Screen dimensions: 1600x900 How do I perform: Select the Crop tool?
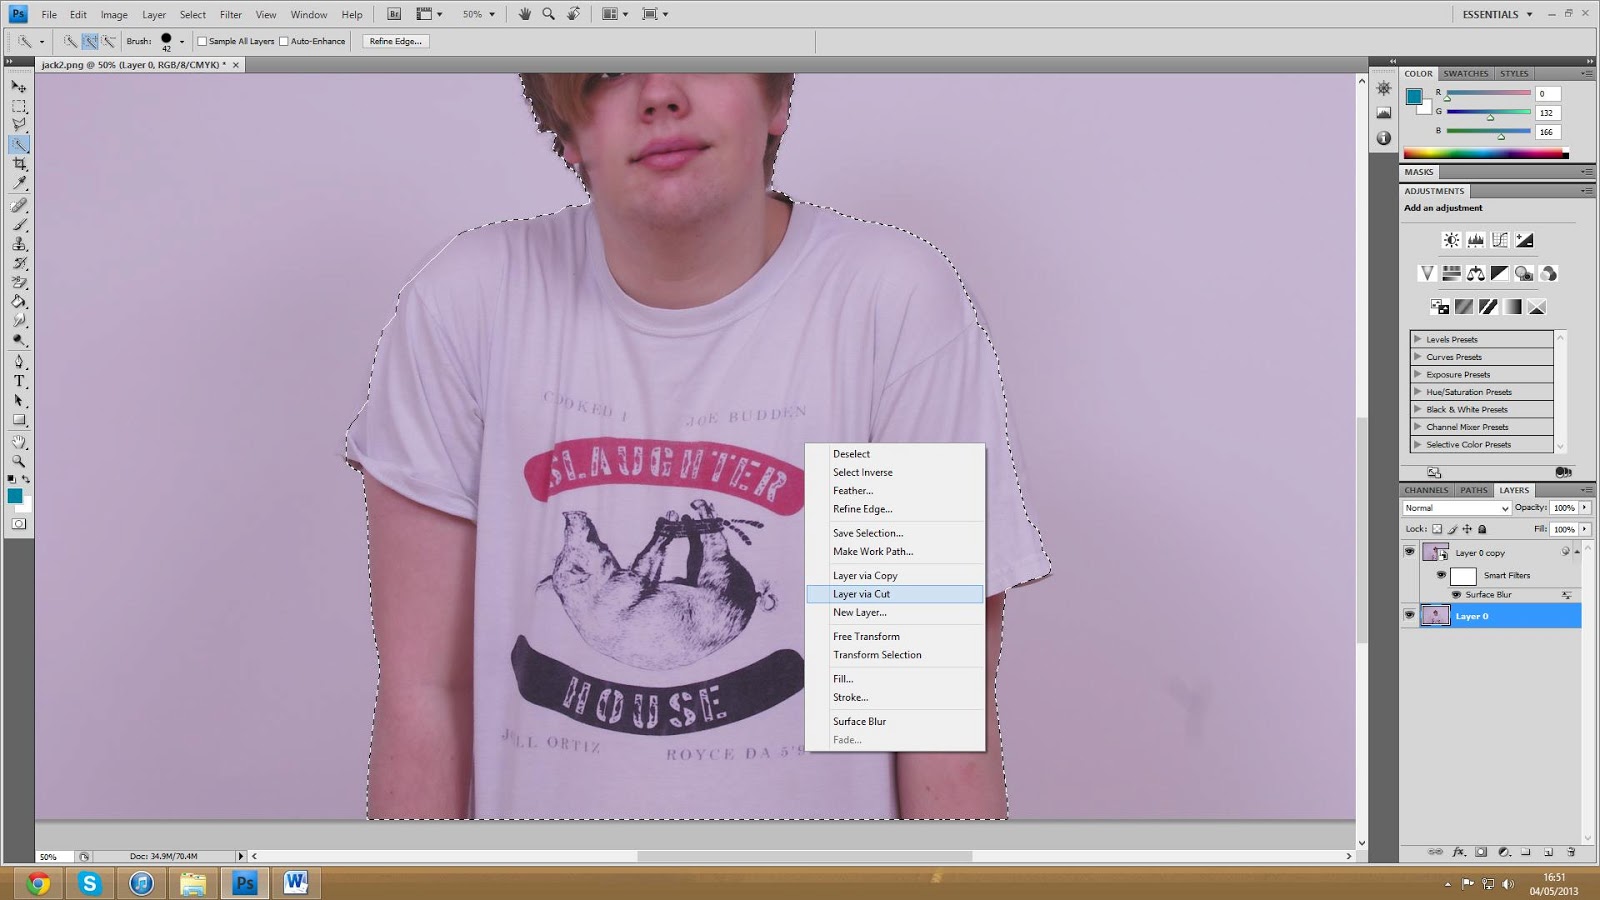click(18, 163)
